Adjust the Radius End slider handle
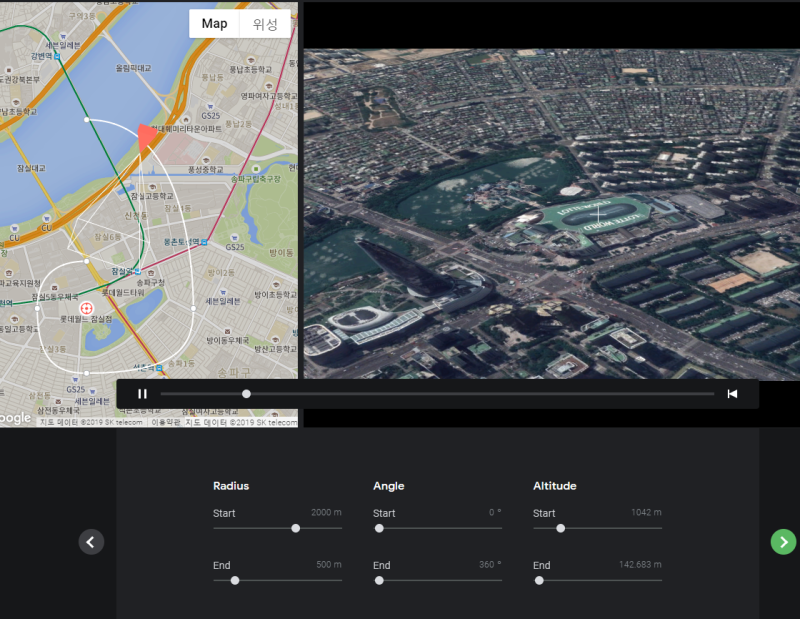This screenshot has height=619, width=800. (235, 580)
